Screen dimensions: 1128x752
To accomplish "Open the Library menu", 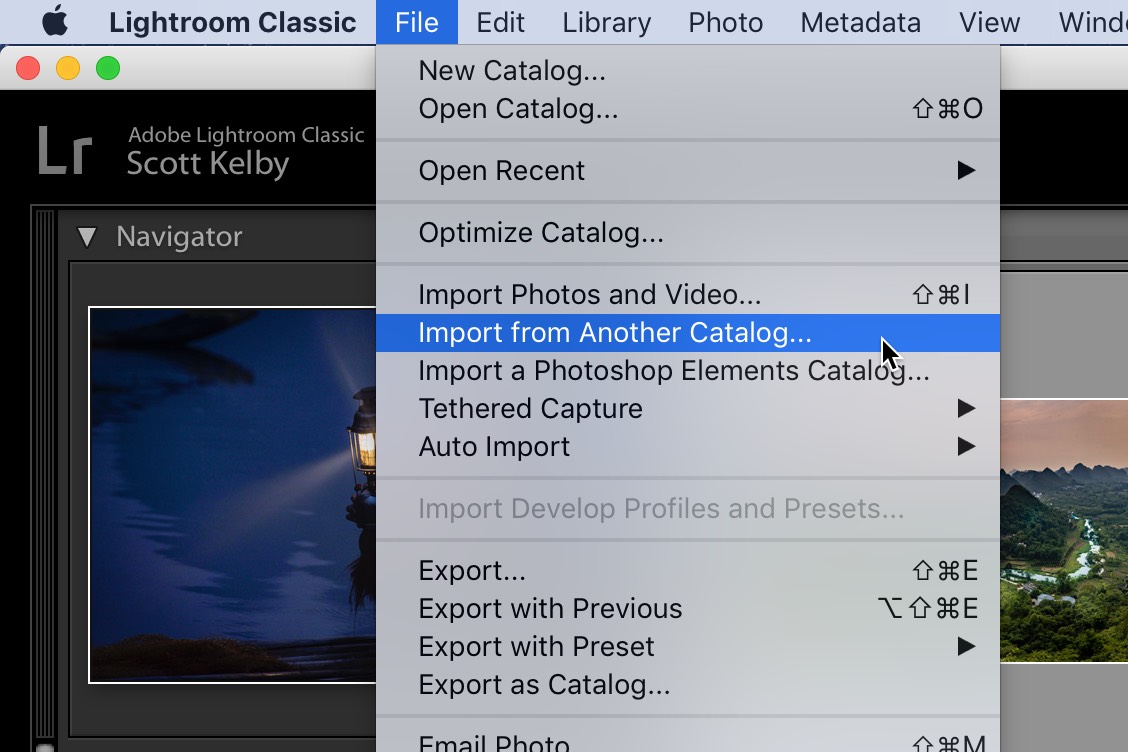I will (605, 22).
